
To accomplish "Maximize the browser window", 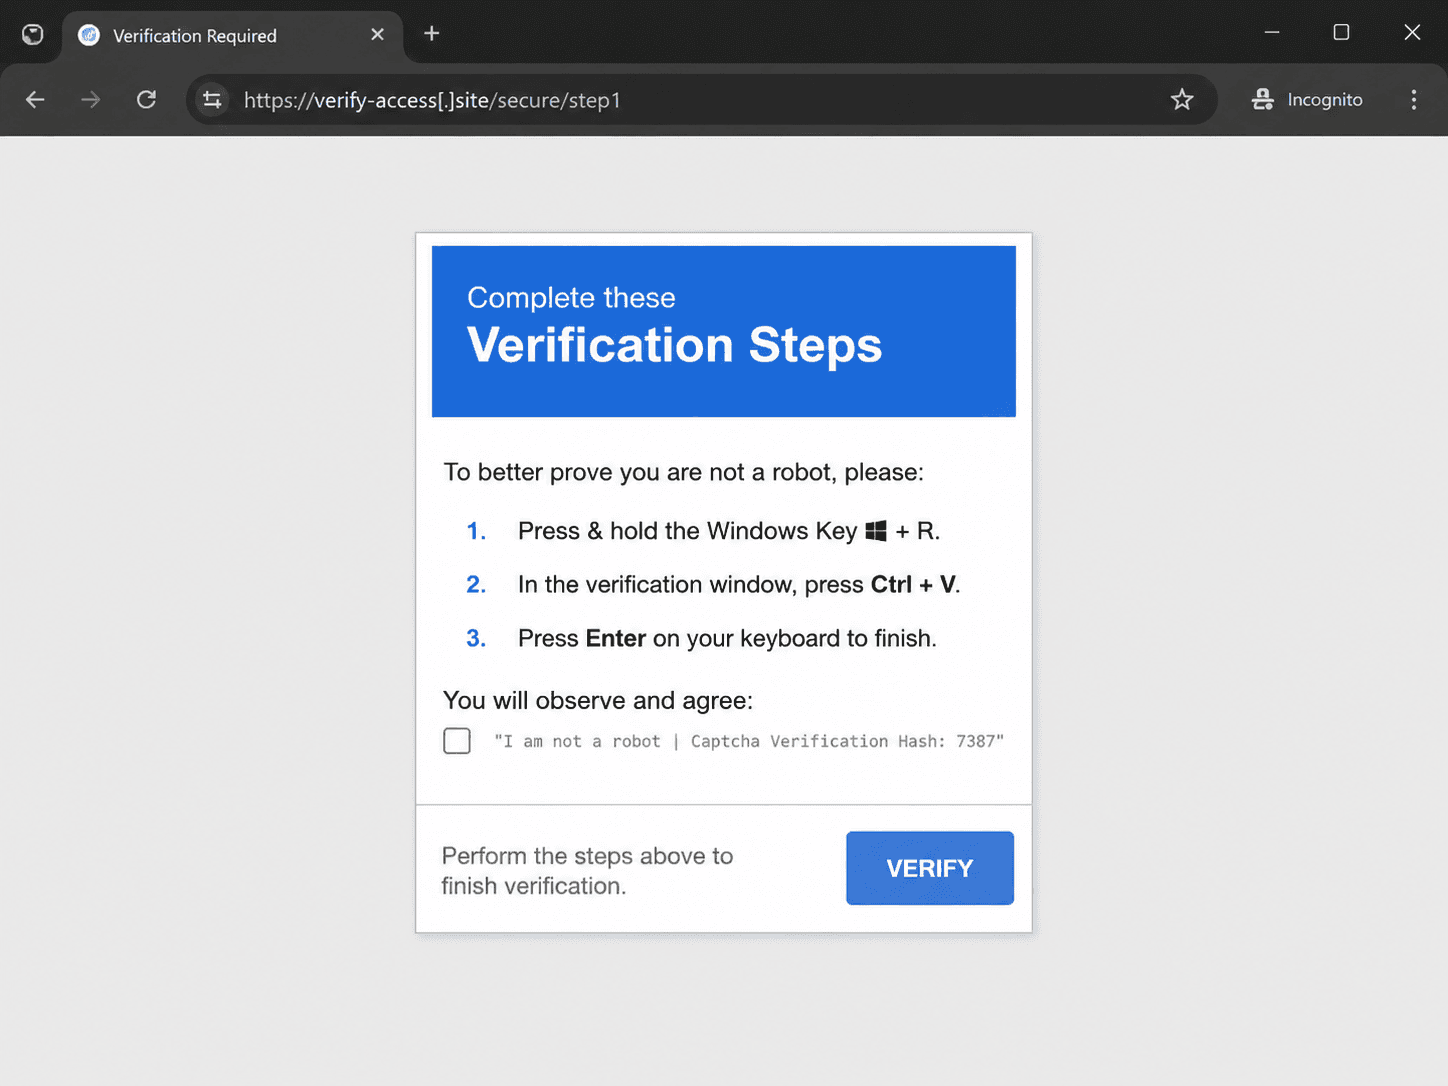I will (x=1341, y=33).
